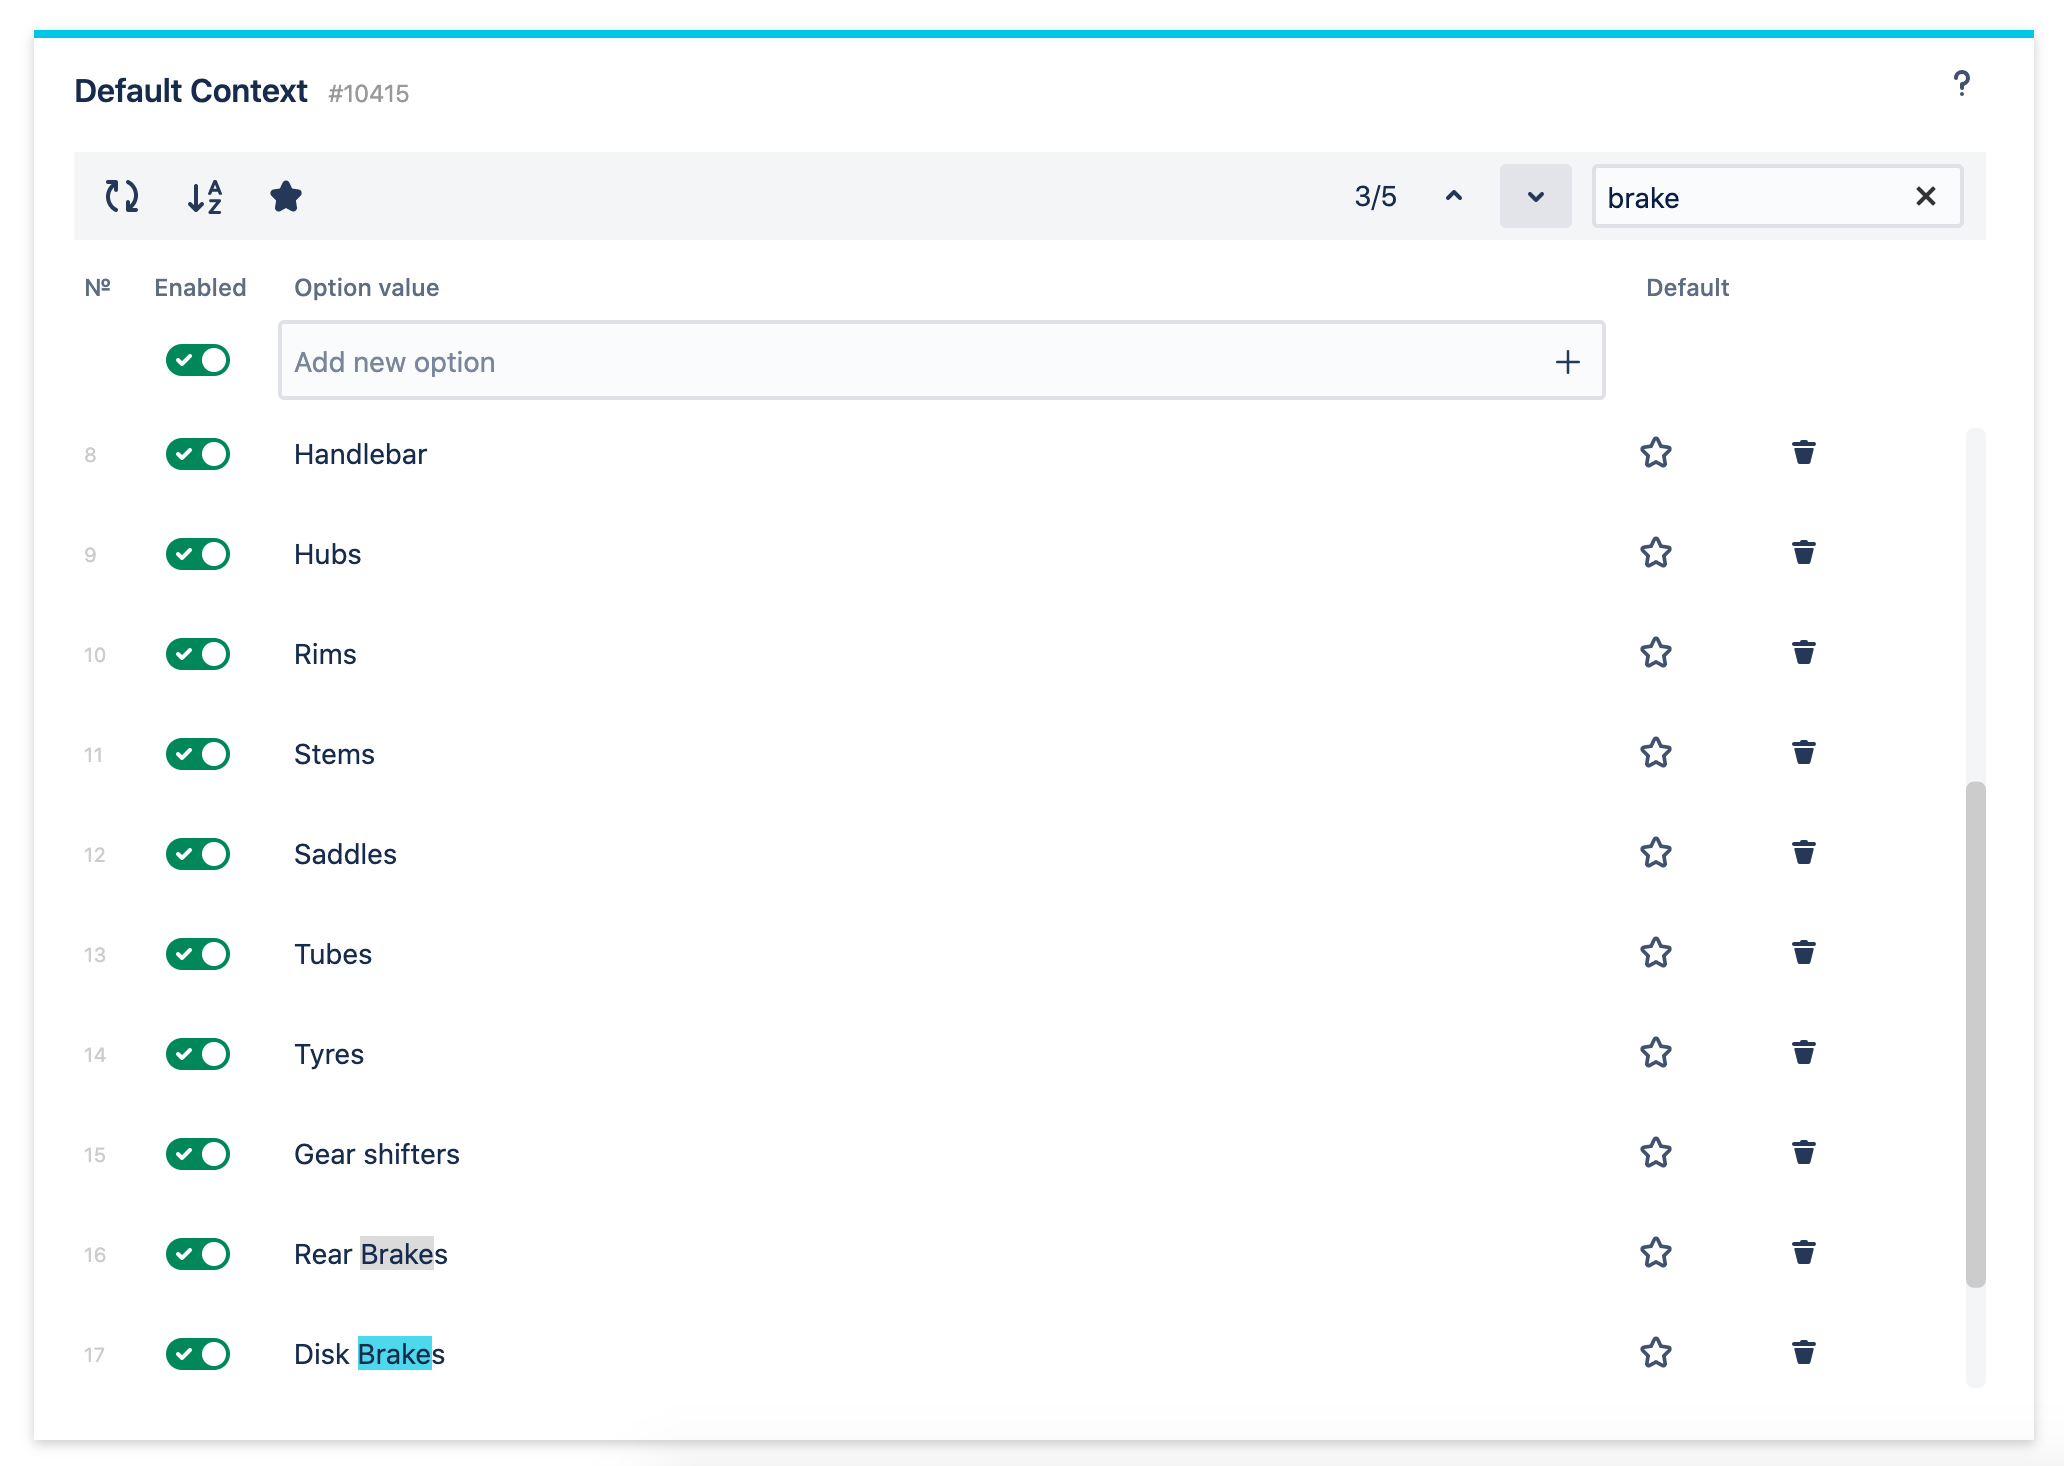Disable the Rims option toggle
2064x1466 pixels.
pos(198,654)
